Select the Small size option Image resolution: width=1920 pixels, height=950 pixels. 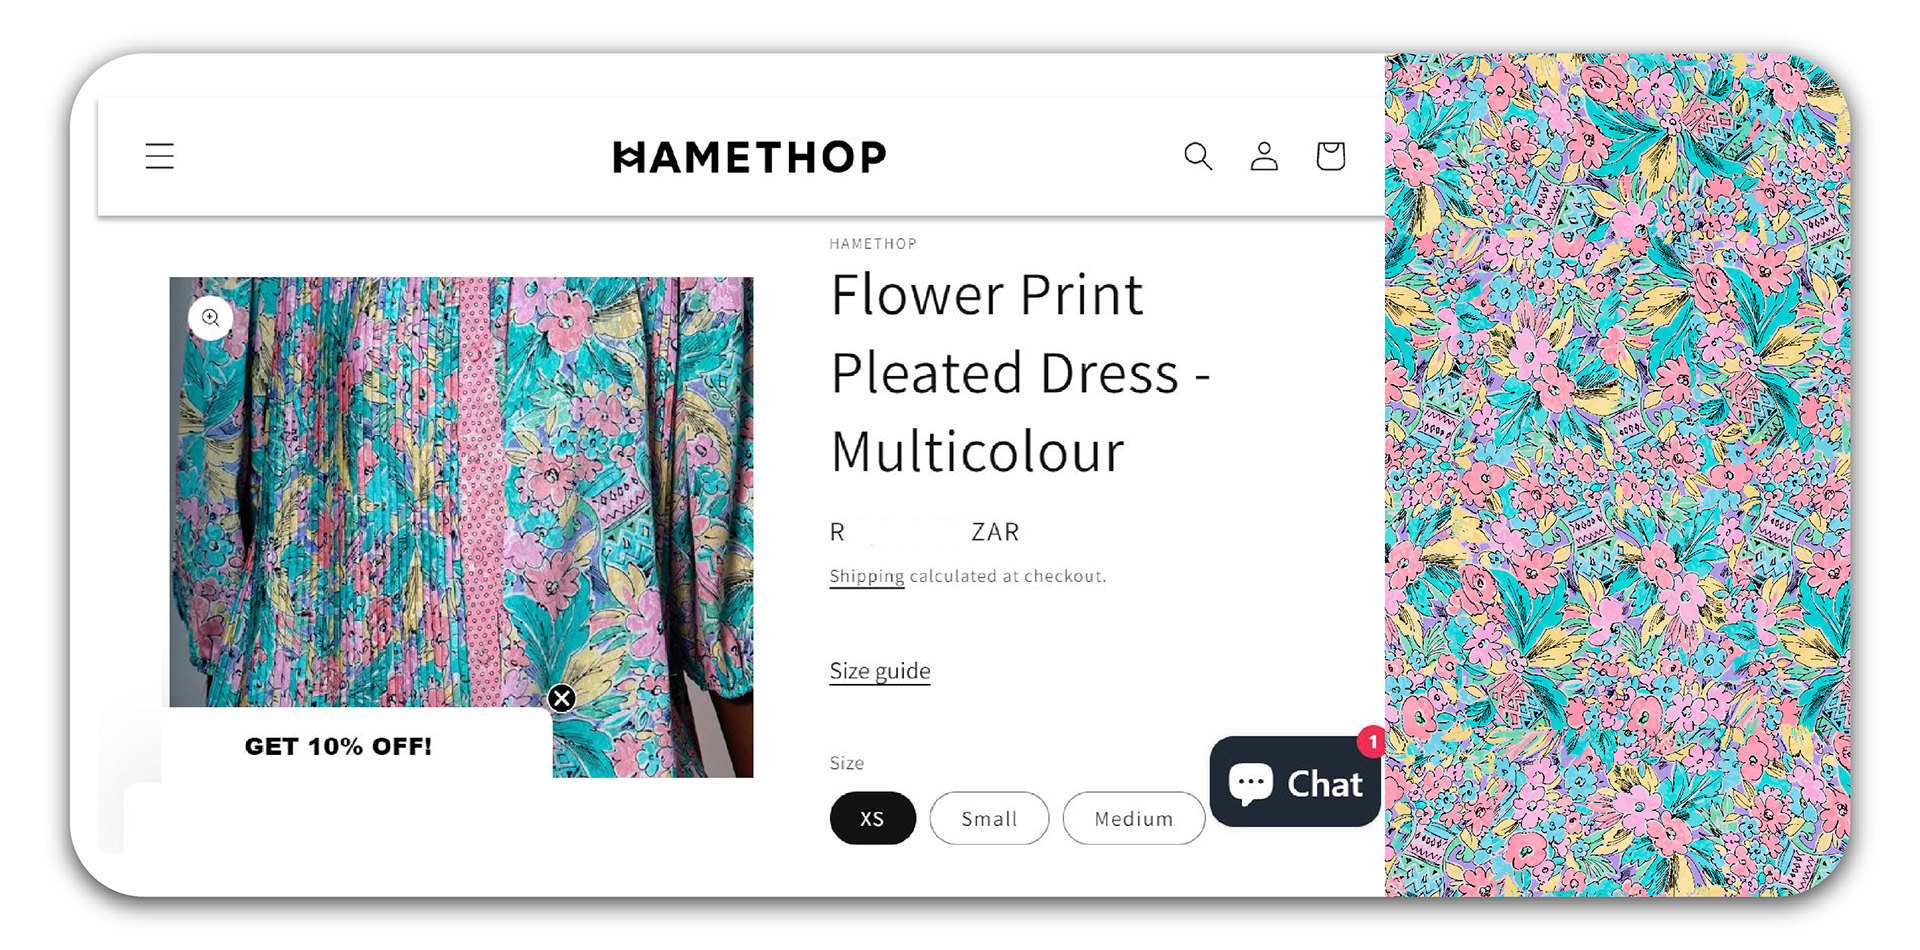[x=989, y=818]
